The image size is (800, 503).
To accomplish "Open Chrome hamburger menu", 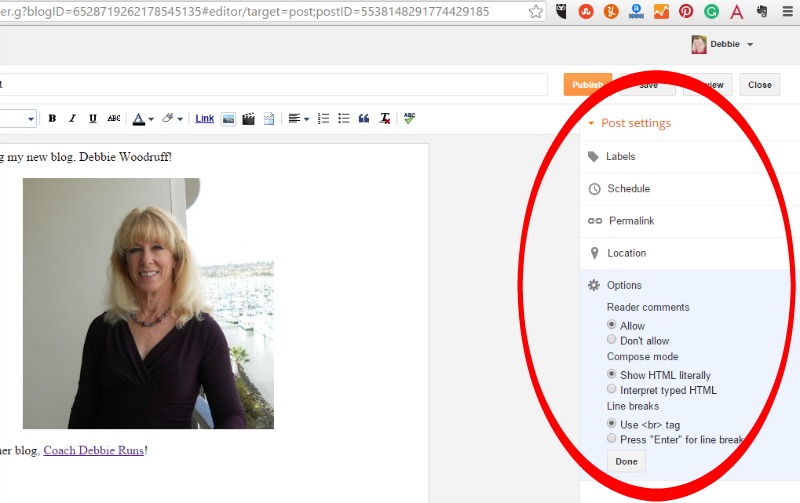I will 788,11.
